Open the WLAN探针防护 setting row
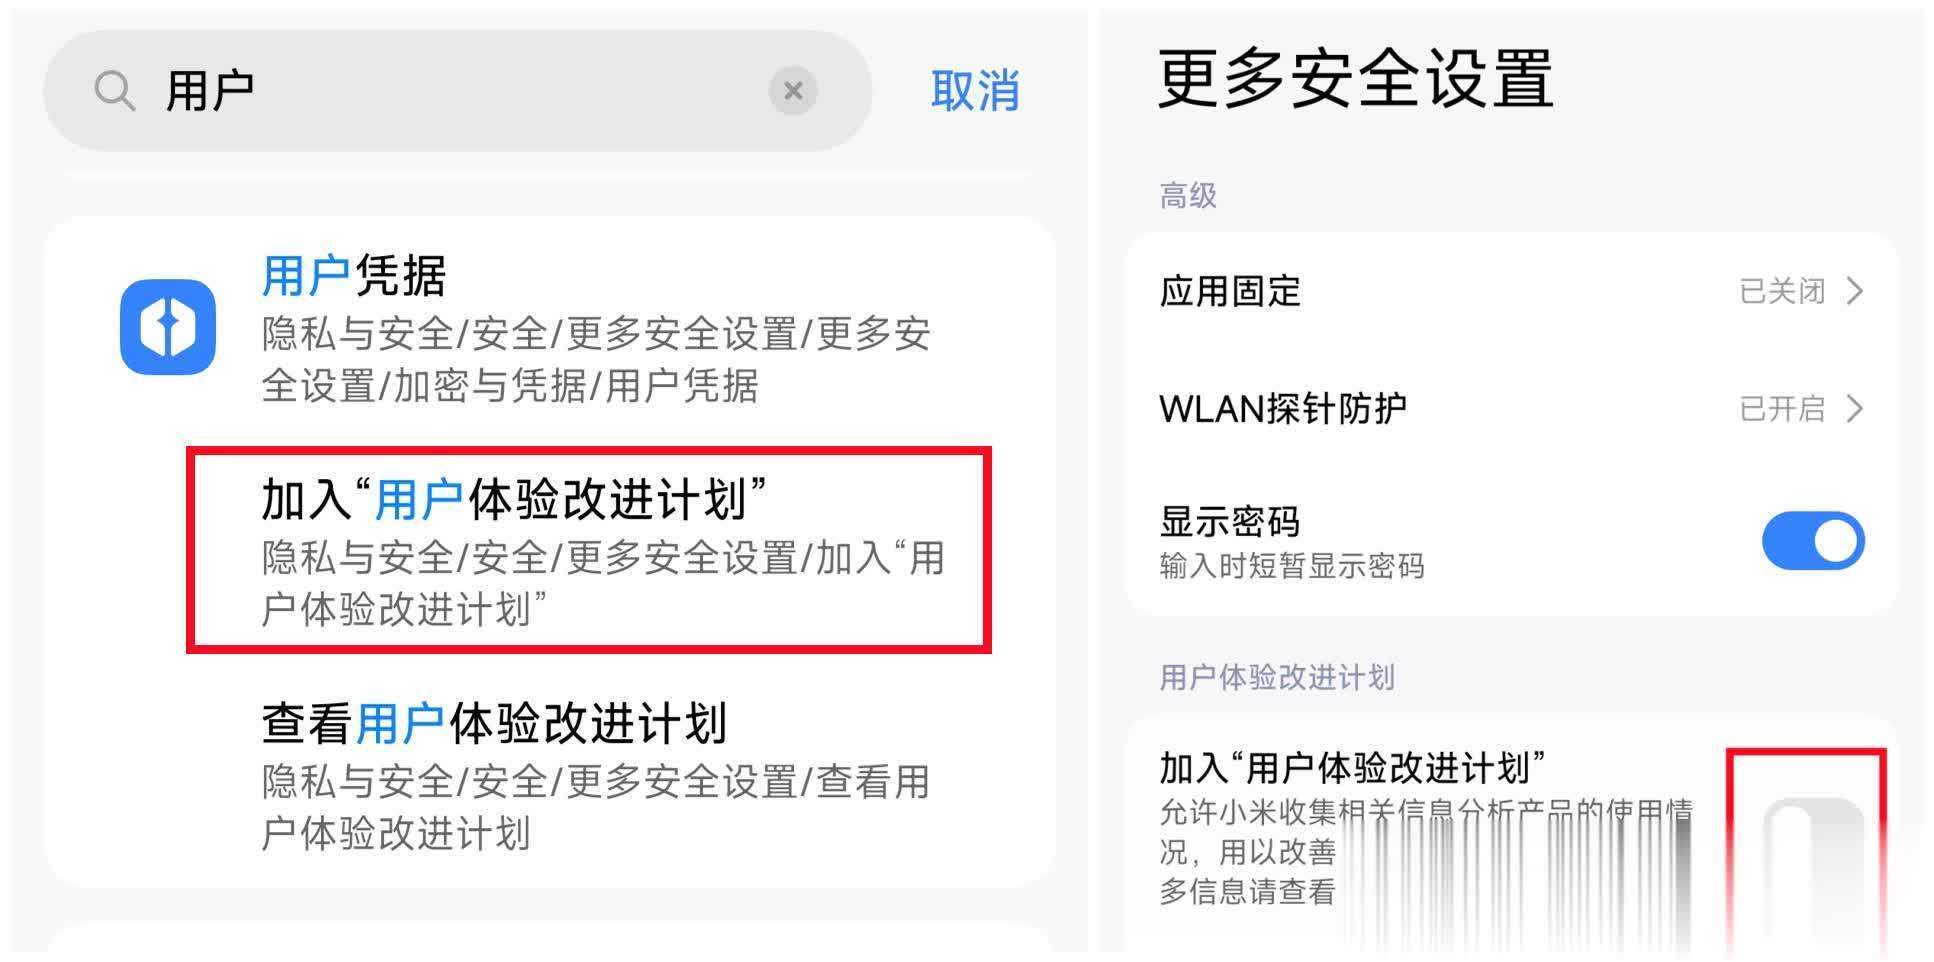Screen dimensions: 1934x962 point(1511,408)
